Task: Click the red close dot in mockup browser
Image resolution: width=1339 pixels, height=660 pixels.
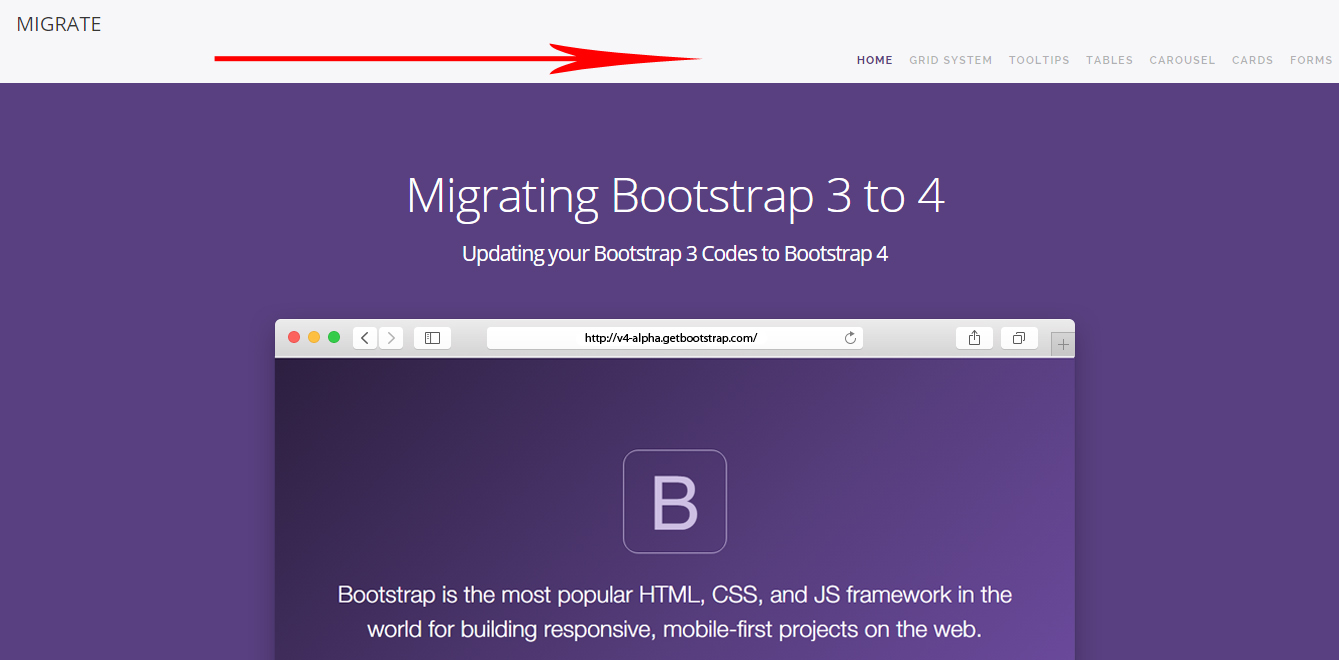Action: click(x=294, y=337)
